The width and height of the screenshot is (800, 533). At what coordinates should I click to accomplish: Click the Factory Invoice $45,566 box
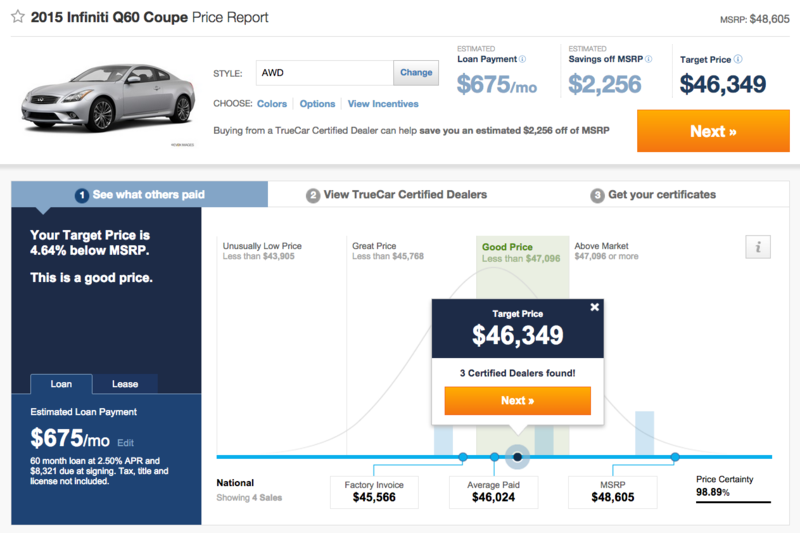(x=374, y=492)
